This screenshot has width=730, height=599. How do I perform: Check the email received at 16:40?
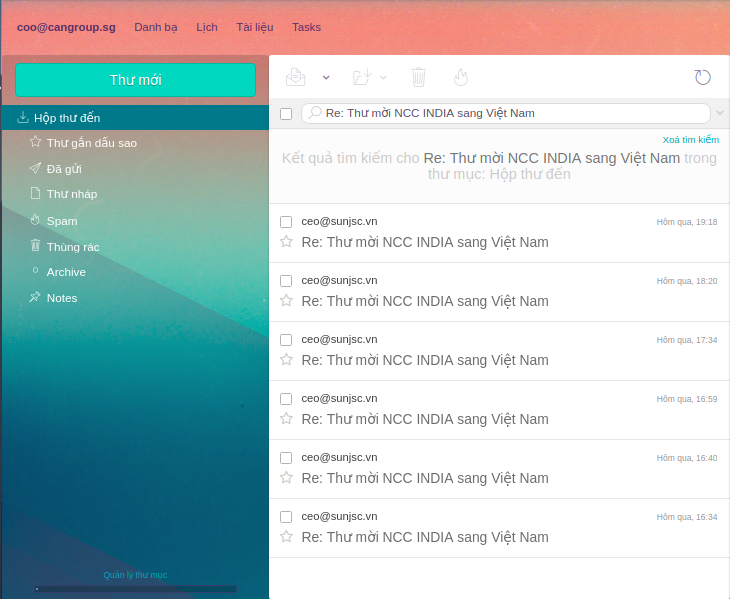(x=286, y=458)
